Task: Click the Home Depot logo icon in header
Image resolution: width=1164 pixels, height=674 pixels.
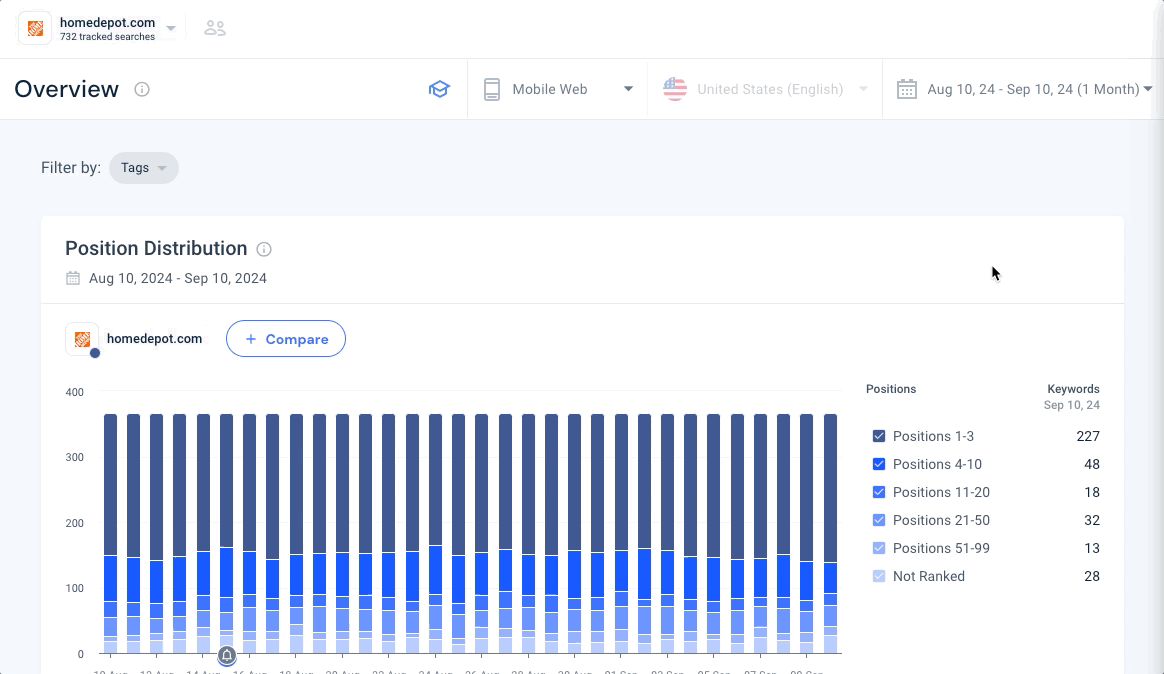Action: [35, 28]
